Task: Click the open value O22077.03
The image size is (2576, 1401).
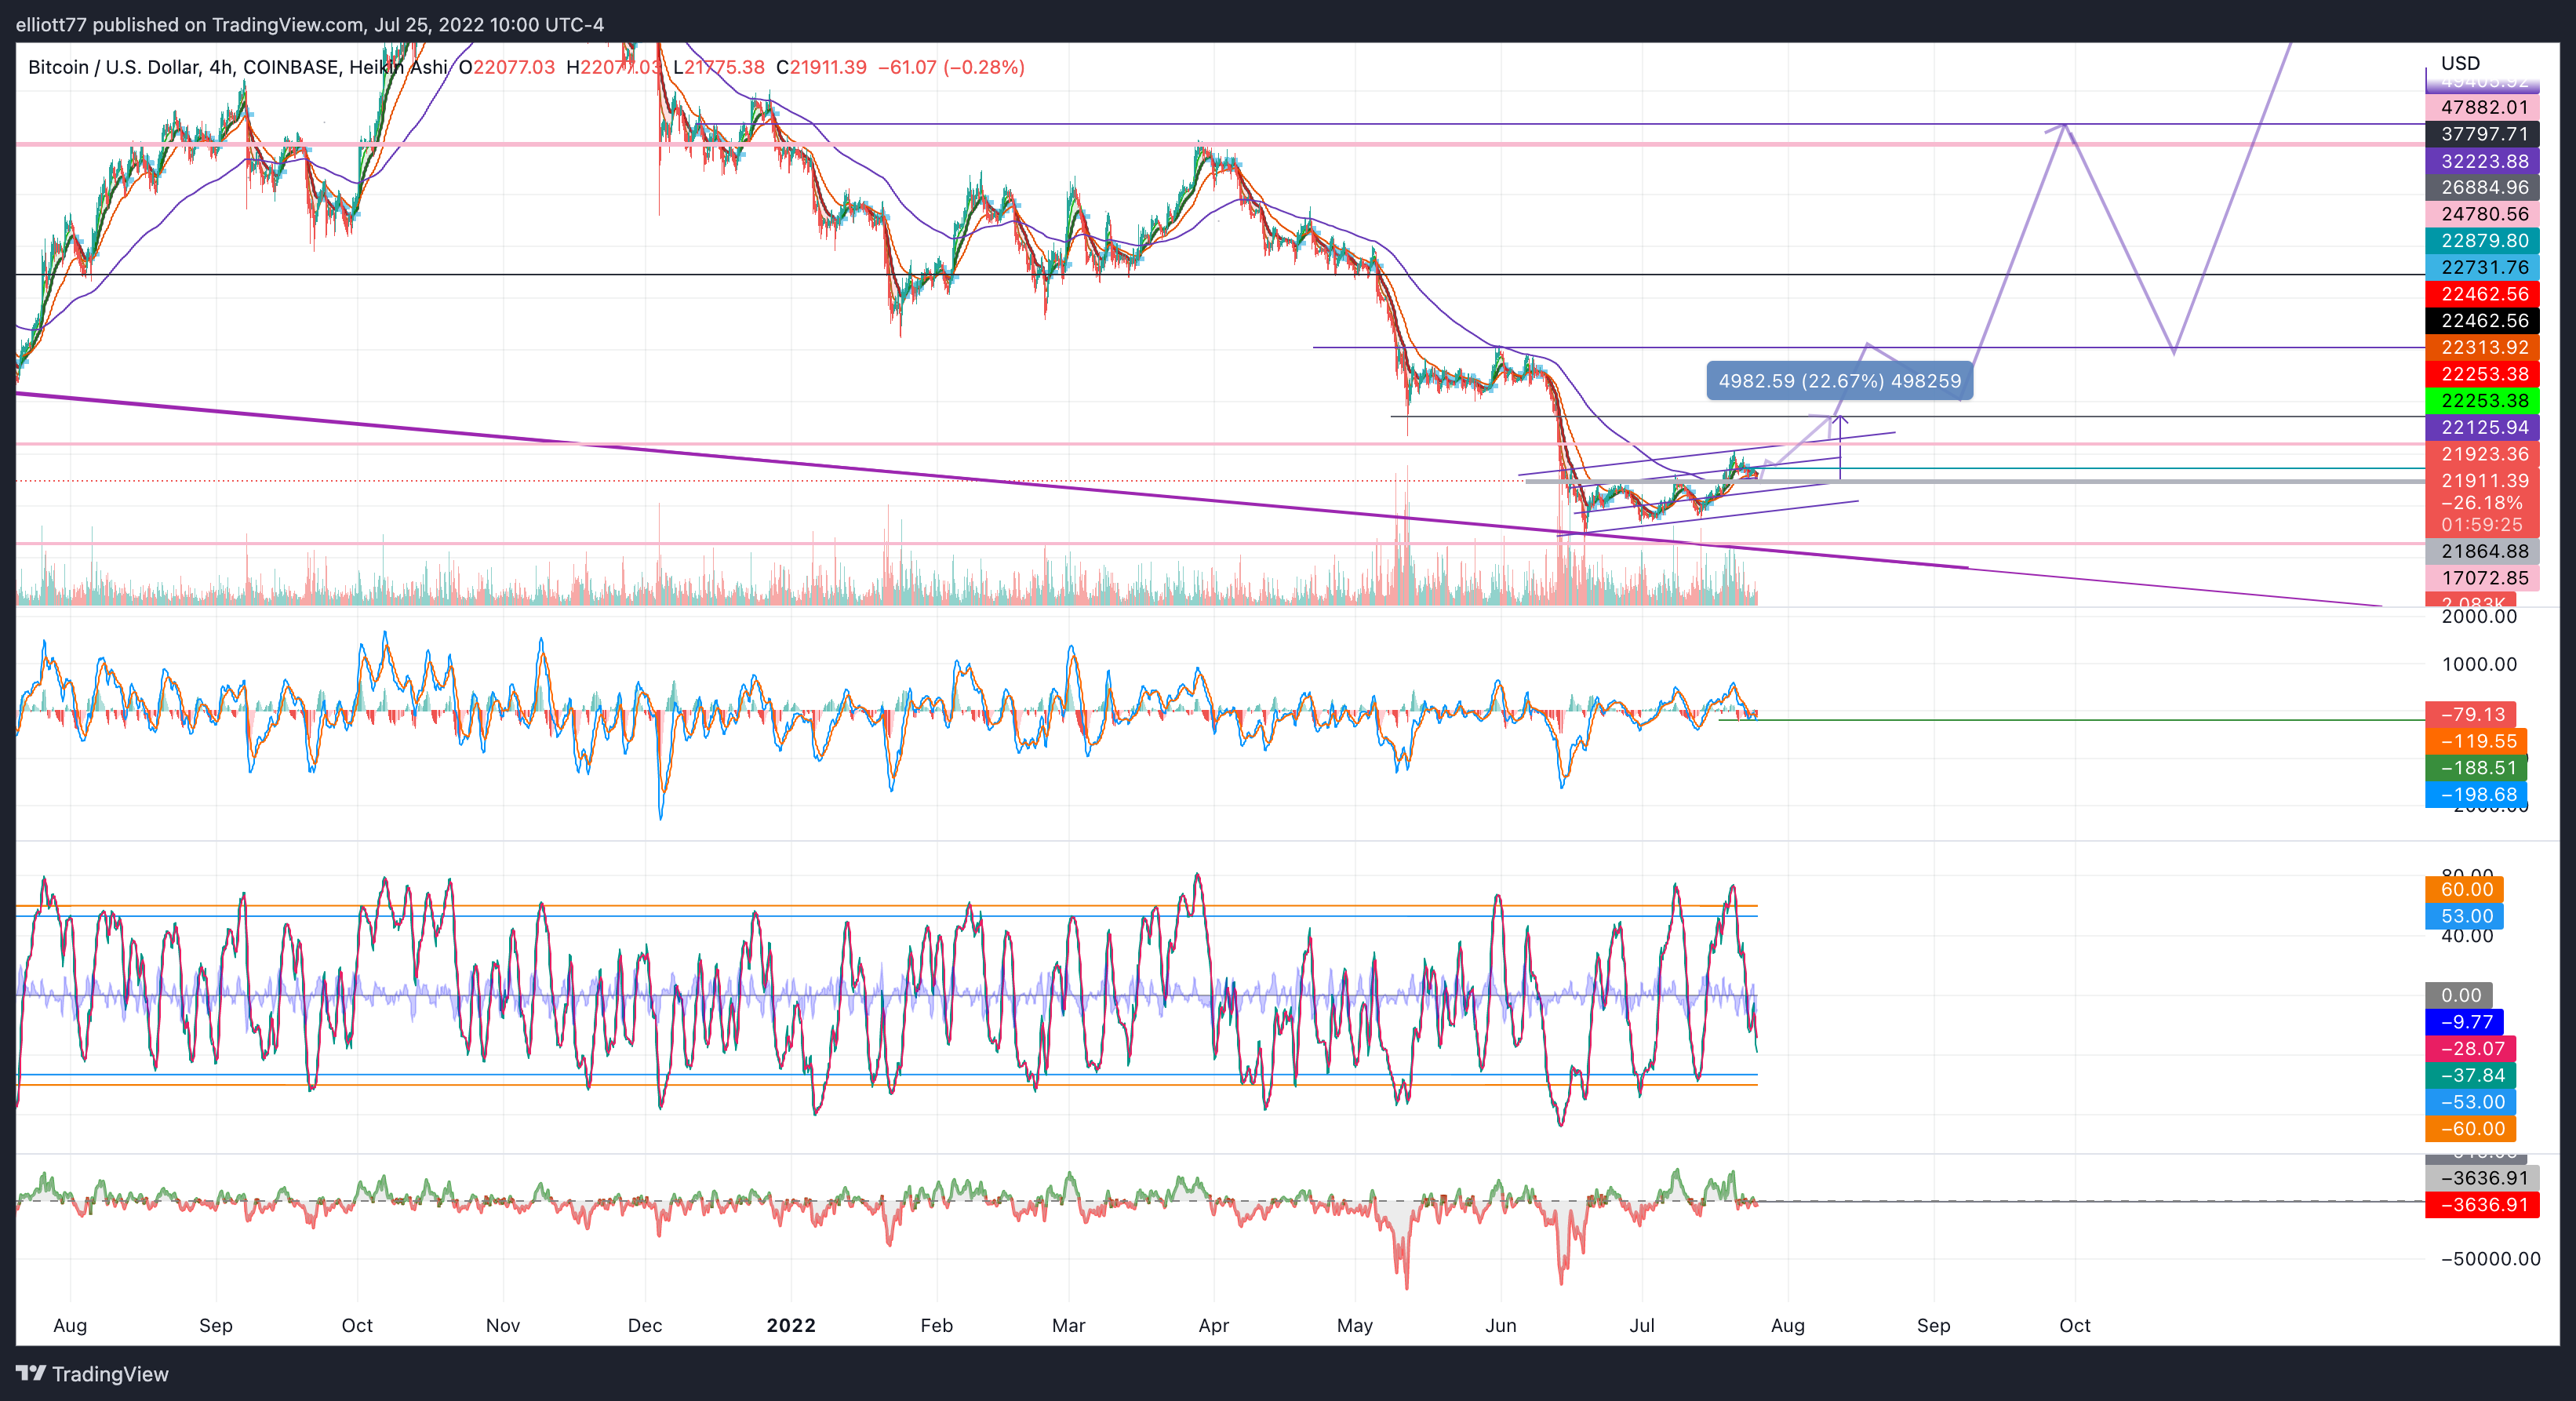Action: 507,67
